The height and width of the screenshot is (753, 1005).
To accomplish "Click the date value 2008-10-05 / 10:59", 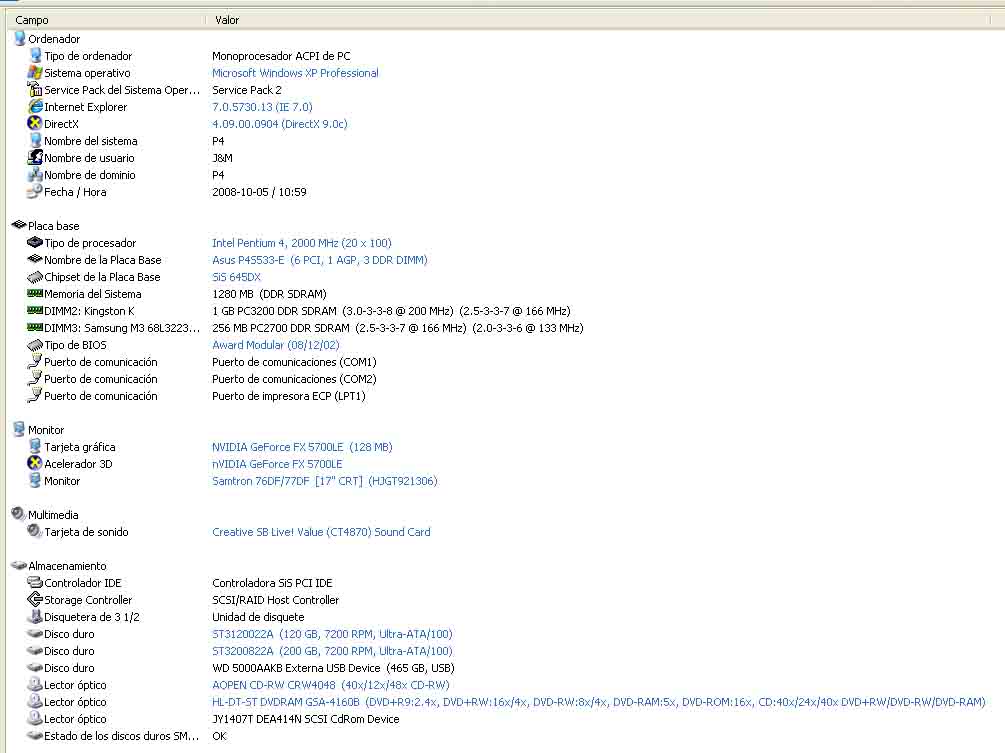I will point(259,192).
